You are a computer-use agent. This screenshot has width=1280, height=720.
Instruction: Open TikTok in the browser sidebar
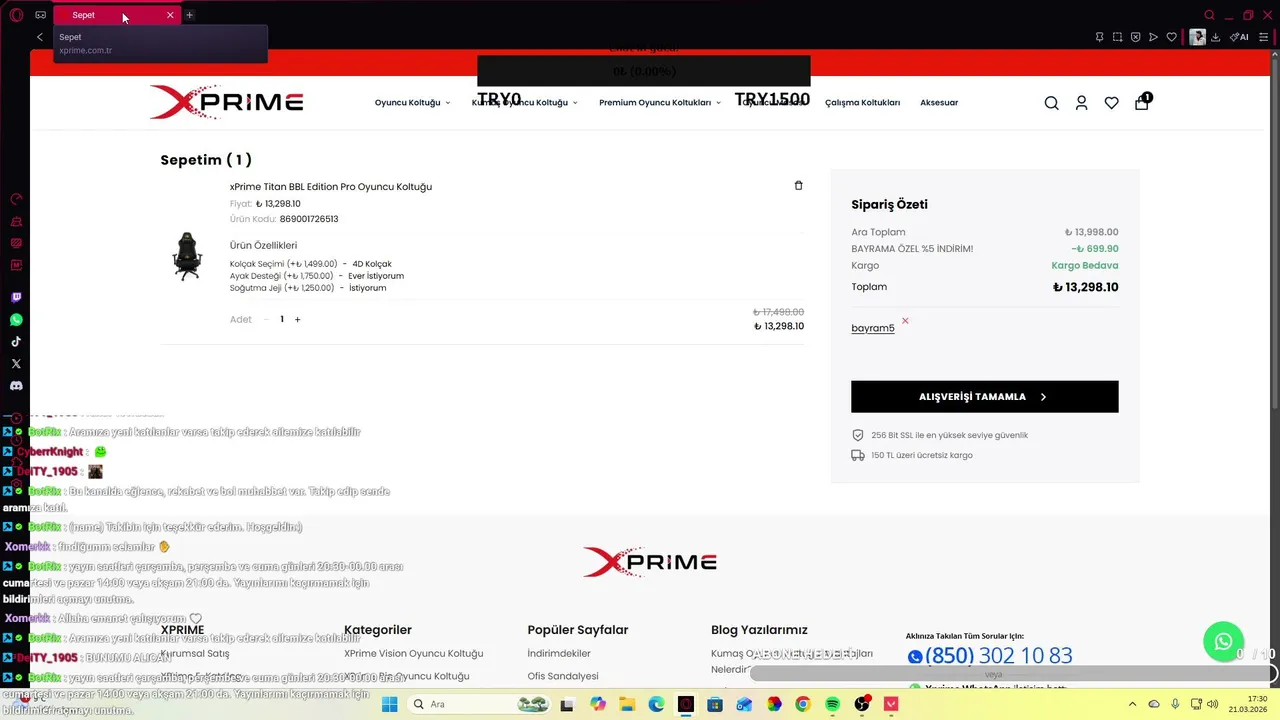tap(16, 342)
